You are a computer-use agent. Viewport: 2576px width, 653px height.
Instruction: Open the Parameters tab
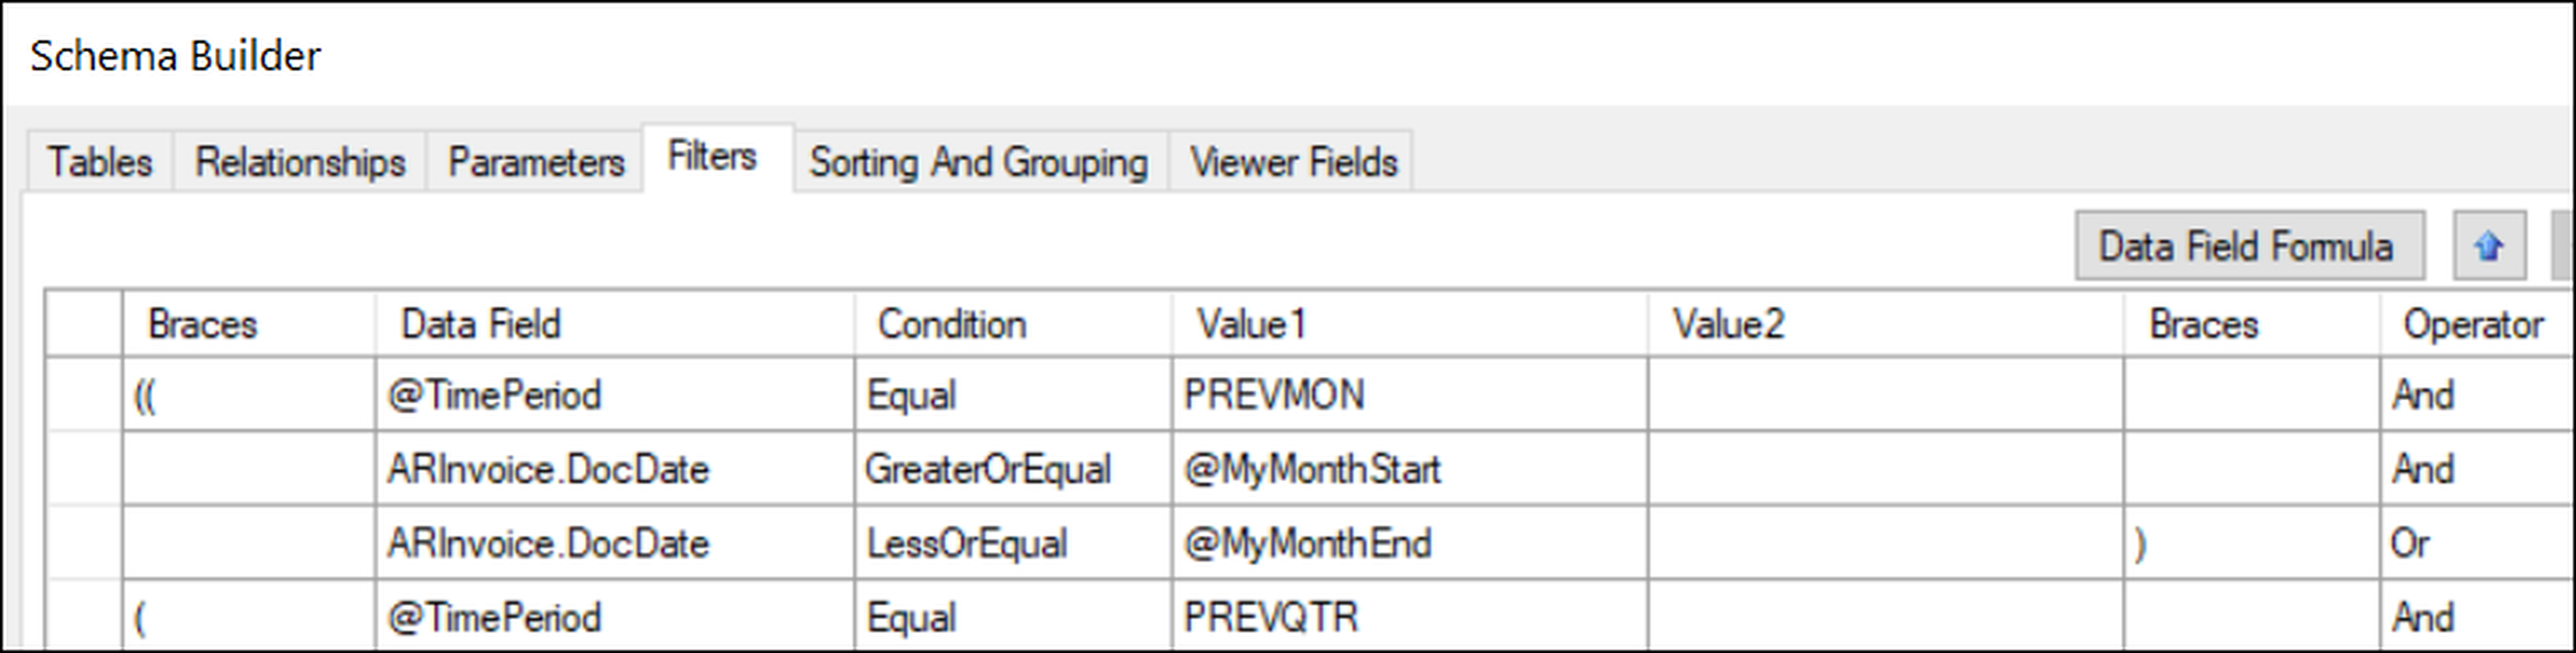[x=535, y=162]
